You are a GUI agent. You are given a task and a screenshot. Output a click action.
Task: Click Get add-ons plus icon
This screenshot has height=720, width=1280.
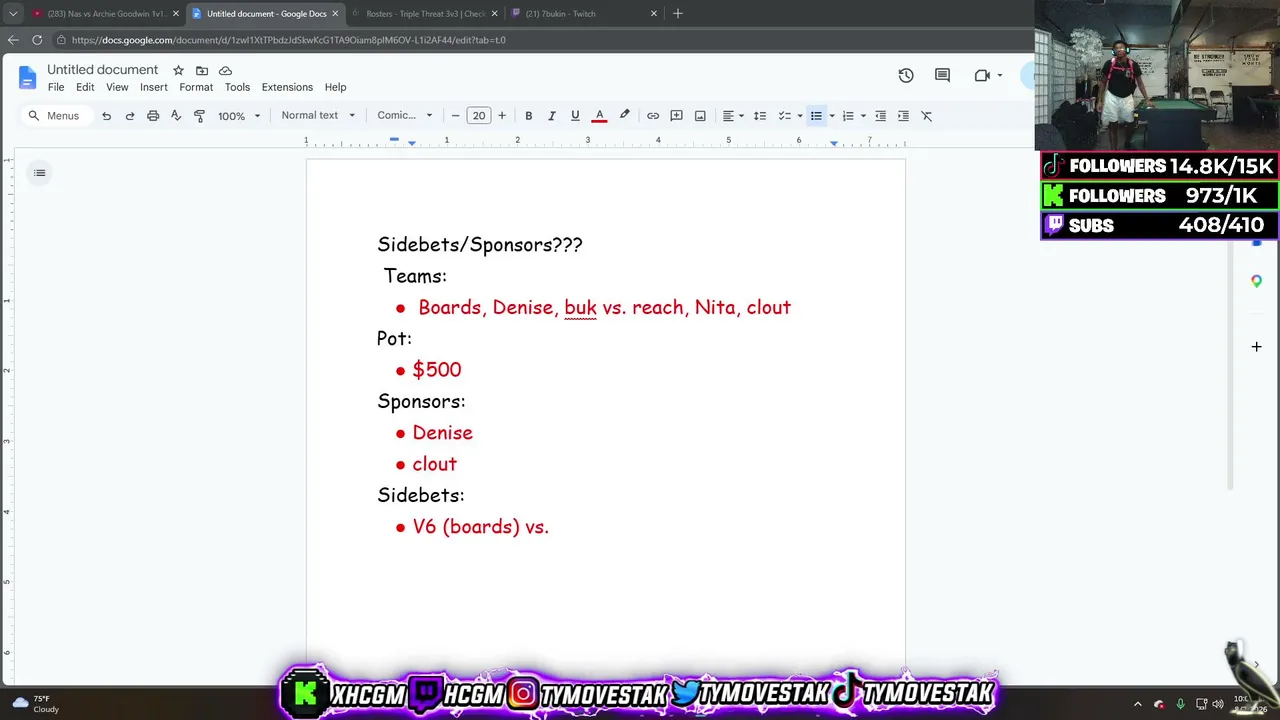coord(1256,347)
